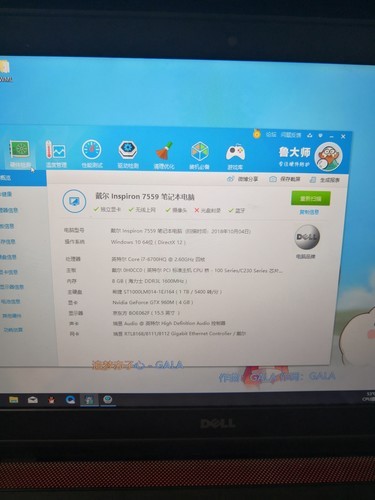Click the 'Nvidia GeForce GTX 960M' graphics value
Image resolution: width=375 pixels, height=500 pixels.
click(153, 302)
